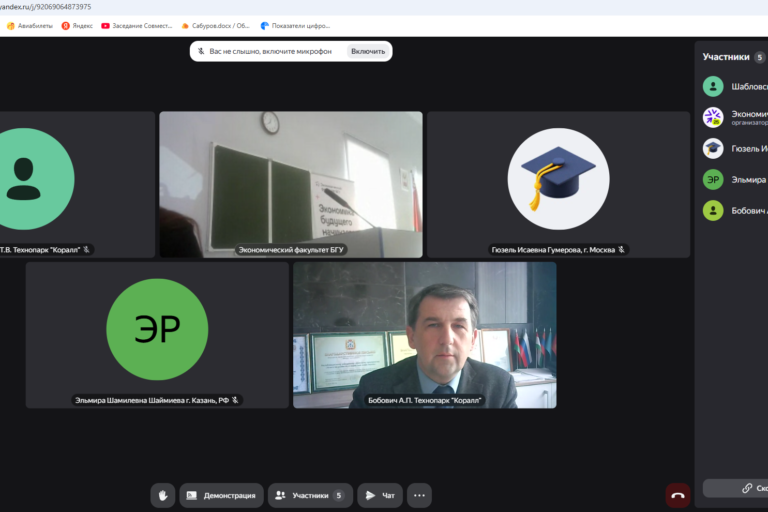The image size is (768, 512).
Task: Open the Яндекс bookmark
Action: pyautogui.click(x=78, y=25)
